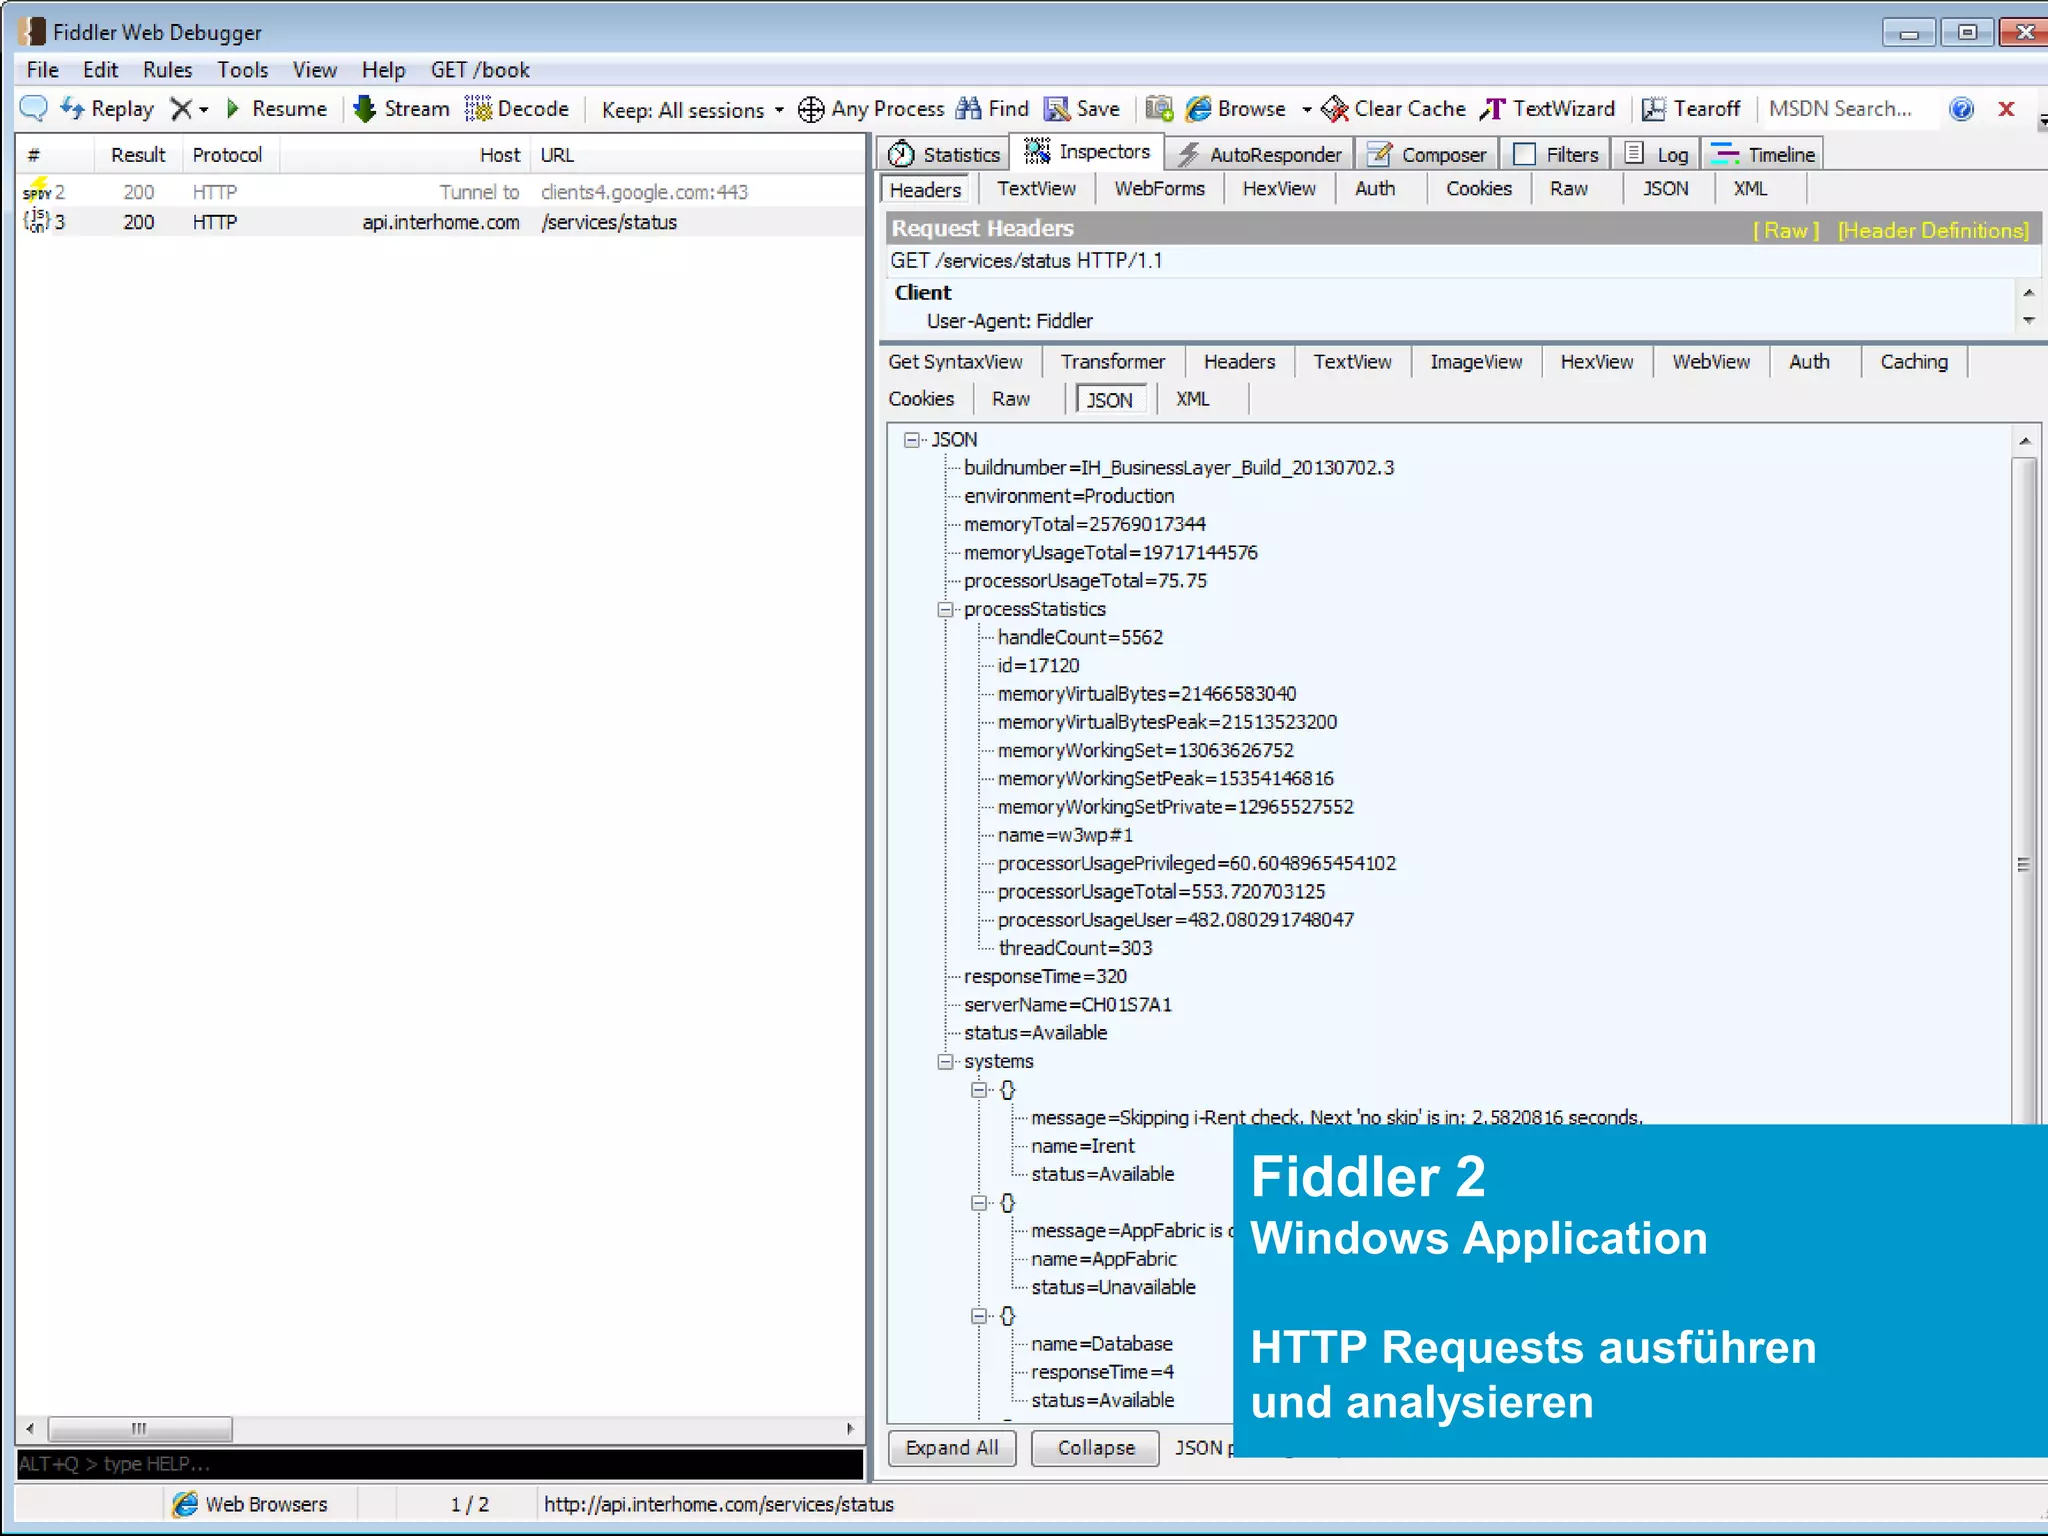2048x1536 pixels.
Task: Click the Expand All button
Action: click(x=952, y=1448)
